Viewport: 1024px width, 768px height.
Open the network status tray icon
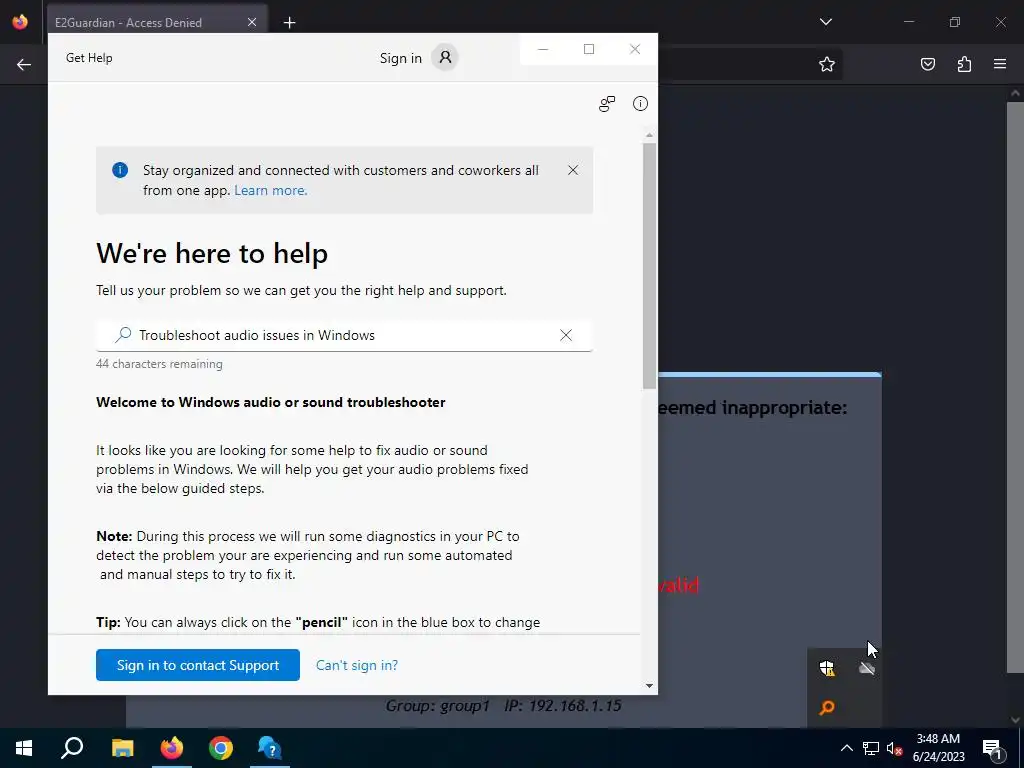871,748
